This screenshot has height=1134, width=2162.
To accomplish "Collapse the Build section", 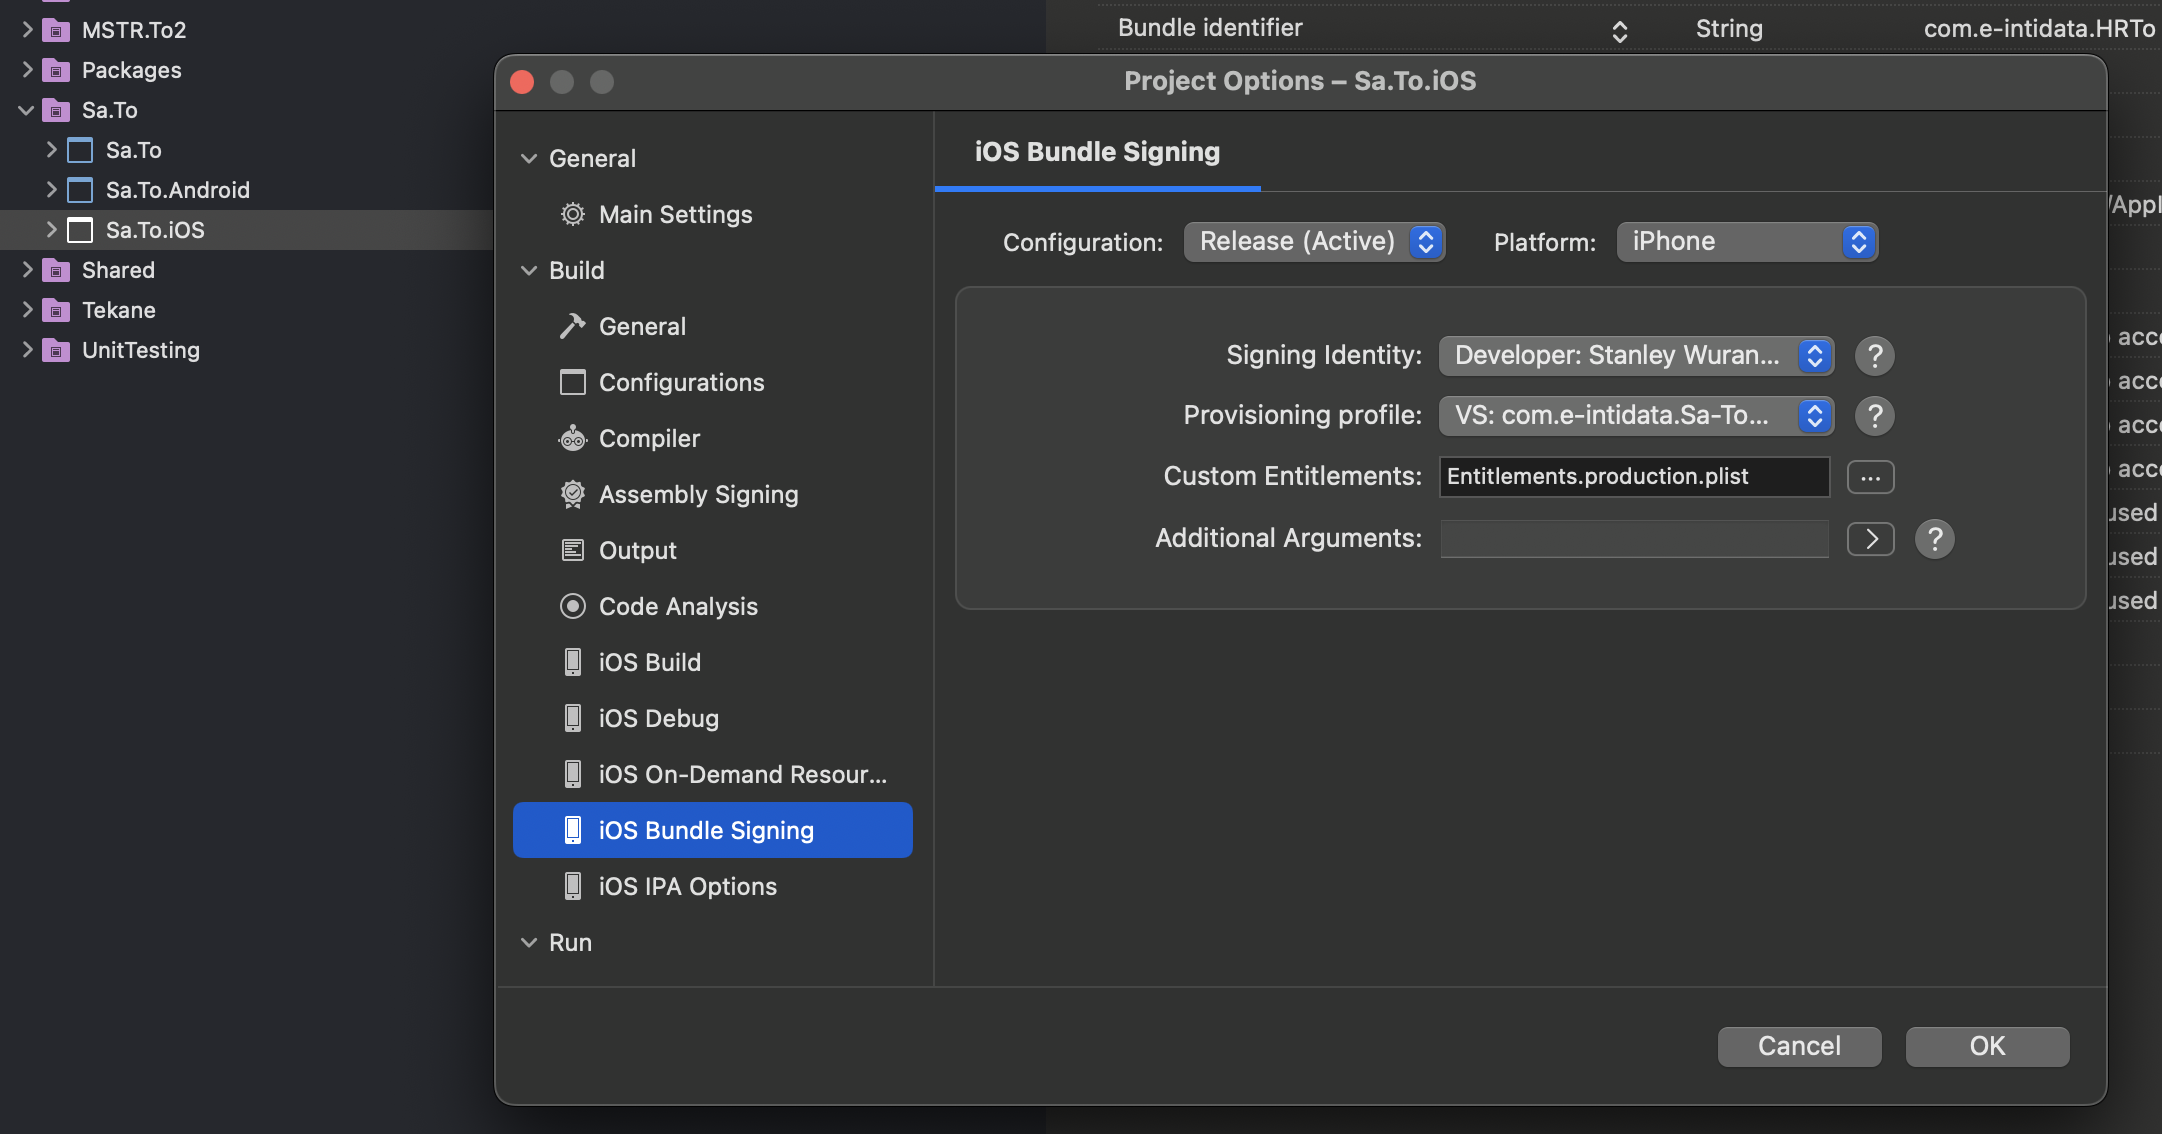I will [x=529, y=270].
